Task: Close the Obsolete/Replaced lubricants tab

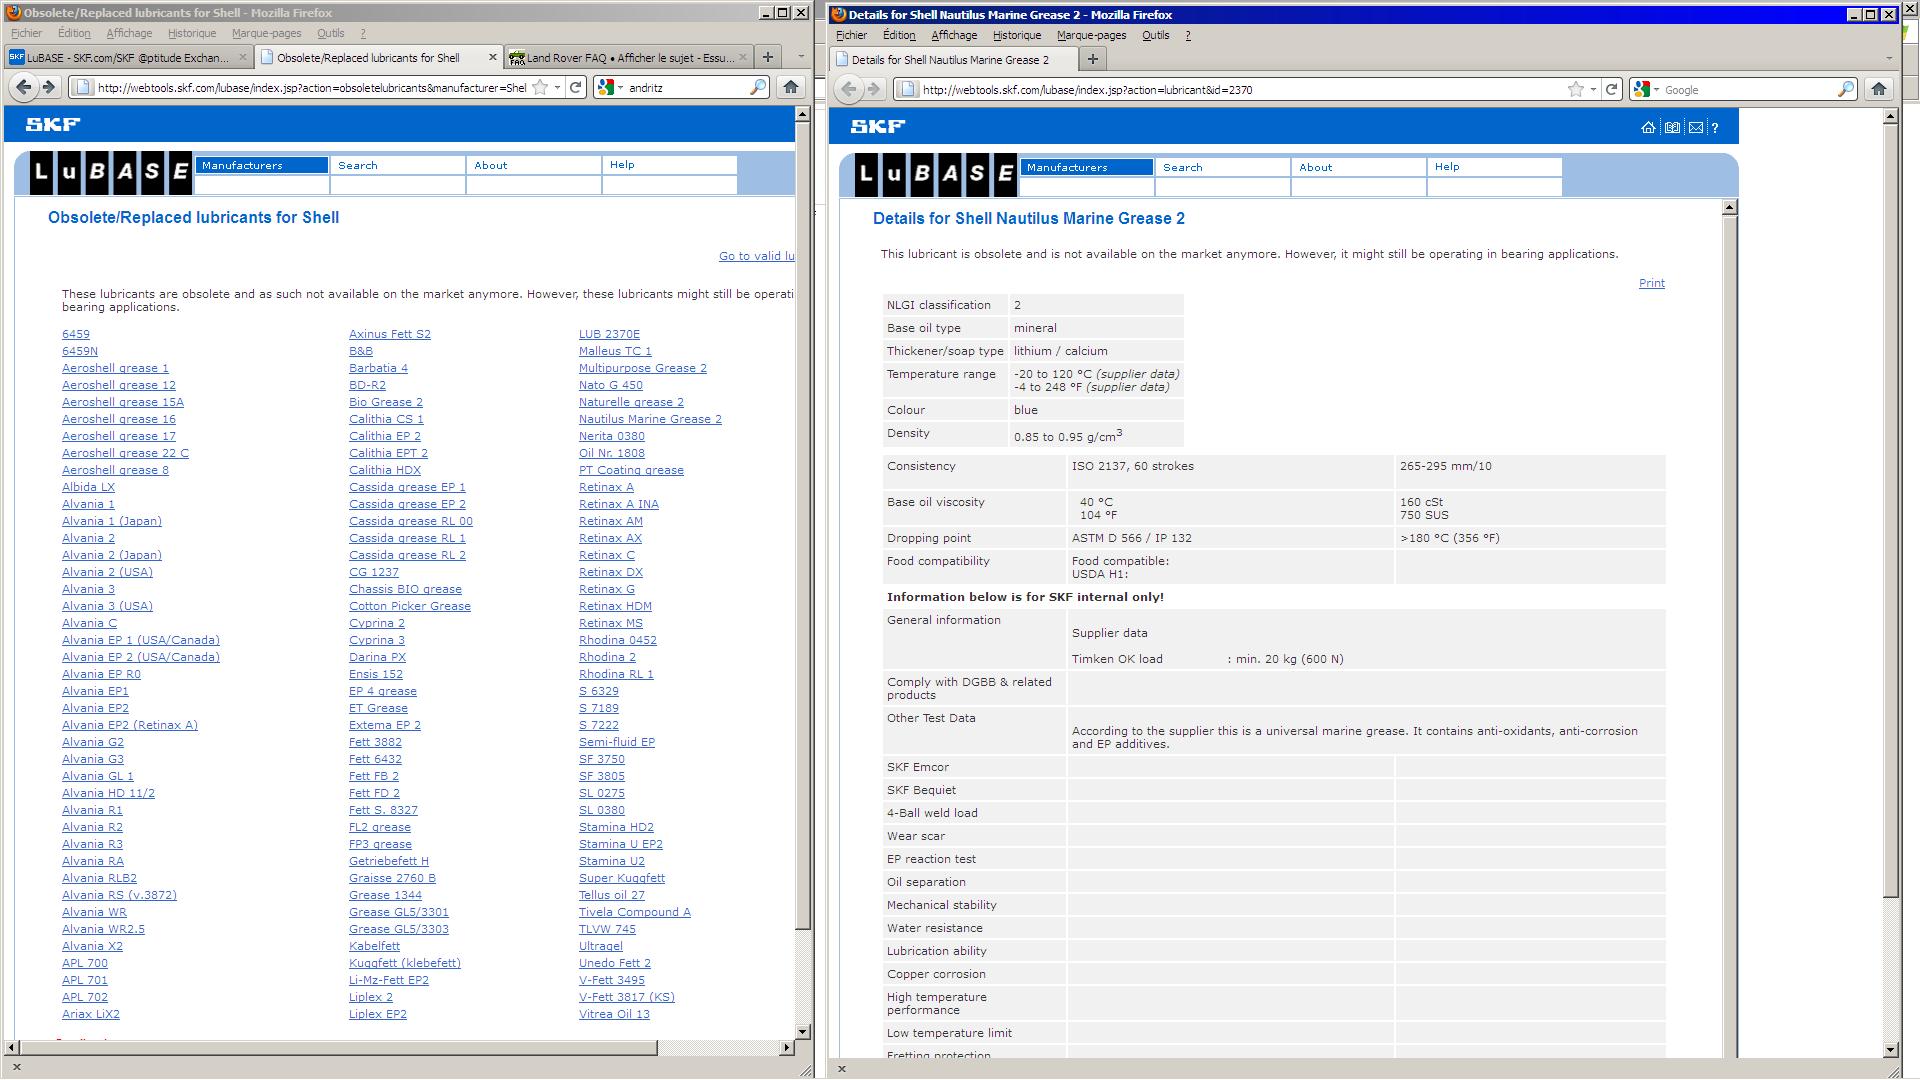Action: [x=492, y=58]
